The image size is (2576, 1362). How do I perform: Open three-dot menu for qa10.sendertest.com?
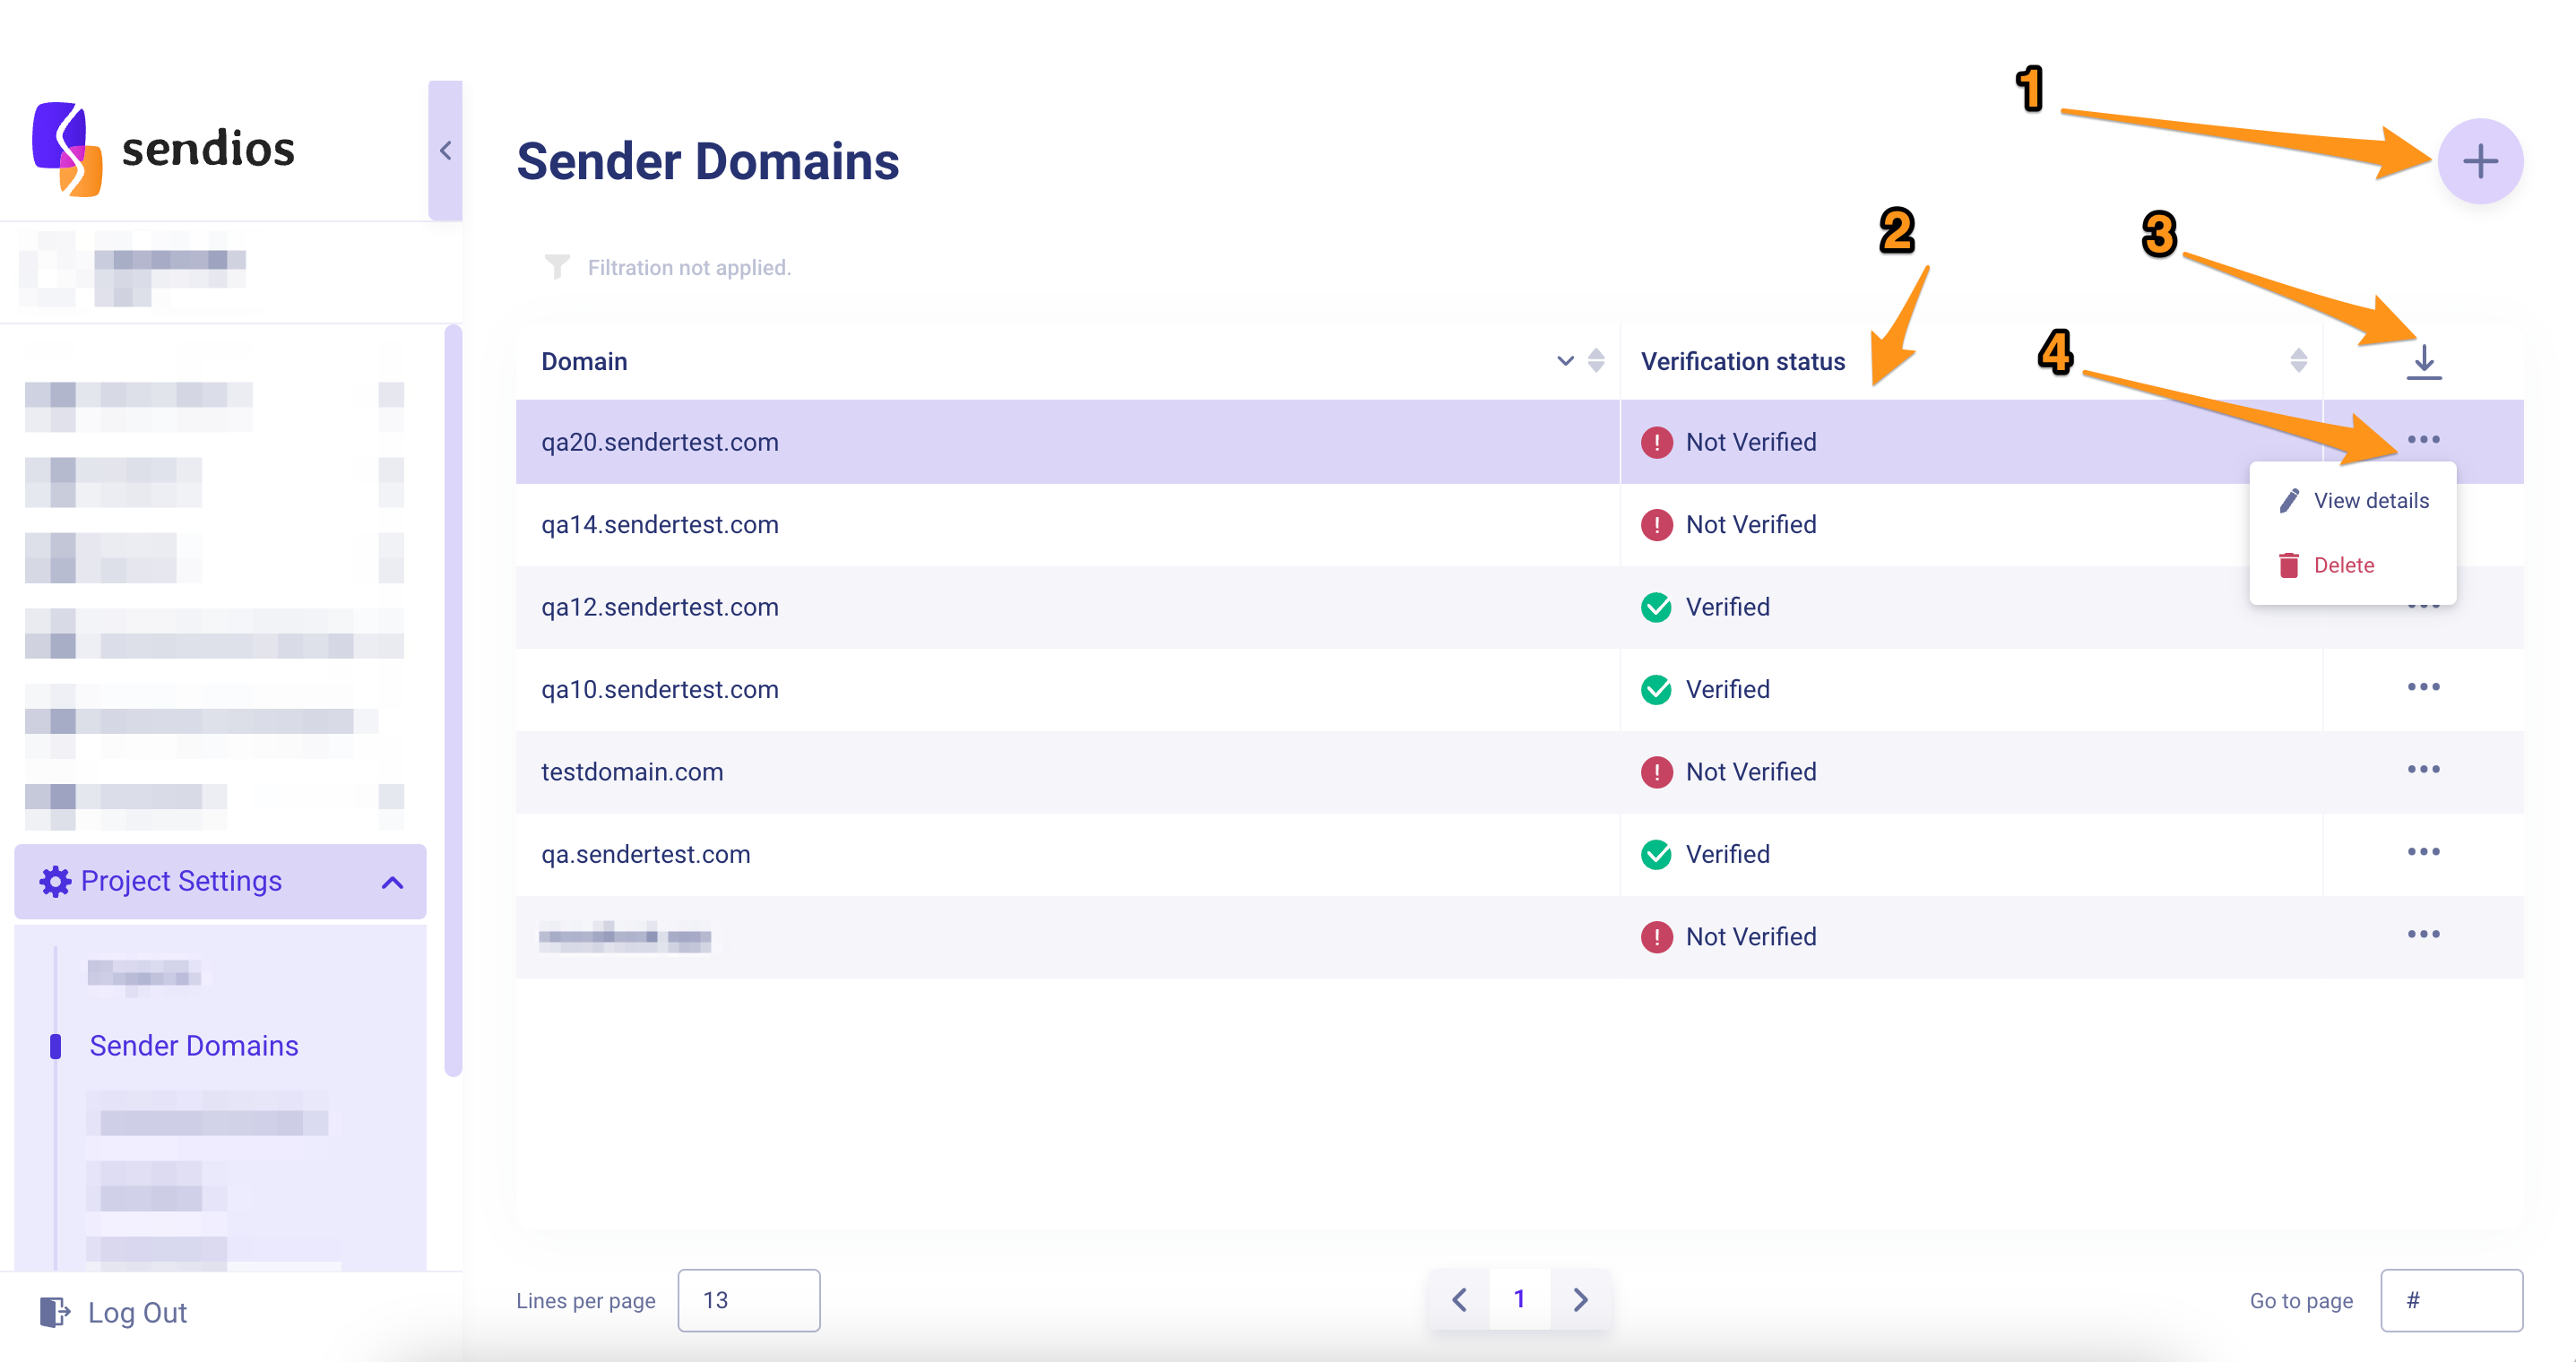[x=2423, y=687]
